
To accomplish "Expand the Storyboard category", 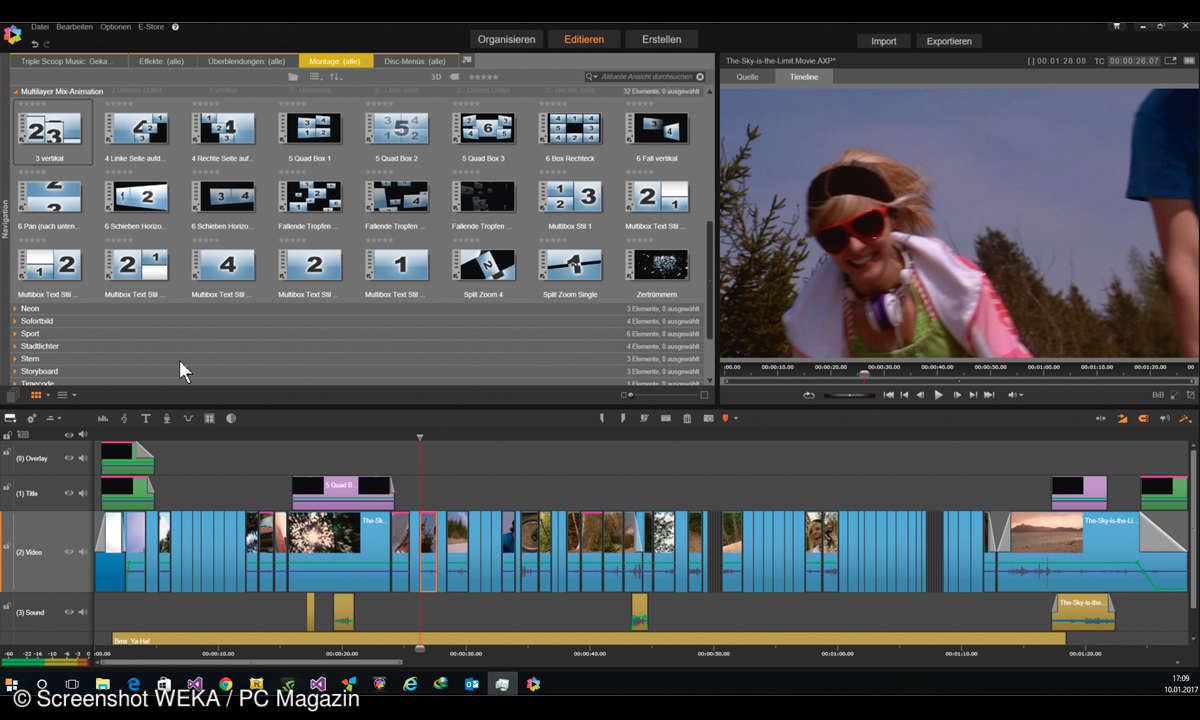I will point(15,371).
